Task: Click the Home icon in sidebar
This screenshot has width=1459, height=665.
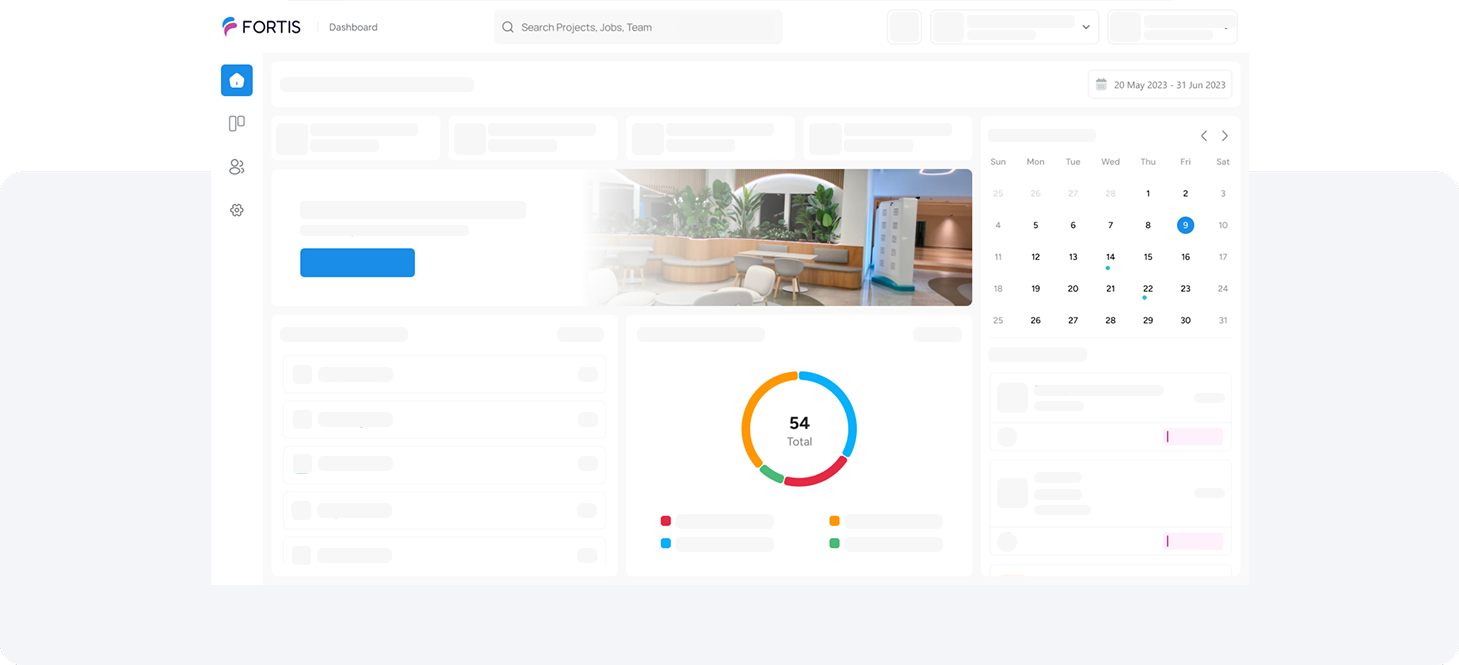Action: tap(237, 81)
